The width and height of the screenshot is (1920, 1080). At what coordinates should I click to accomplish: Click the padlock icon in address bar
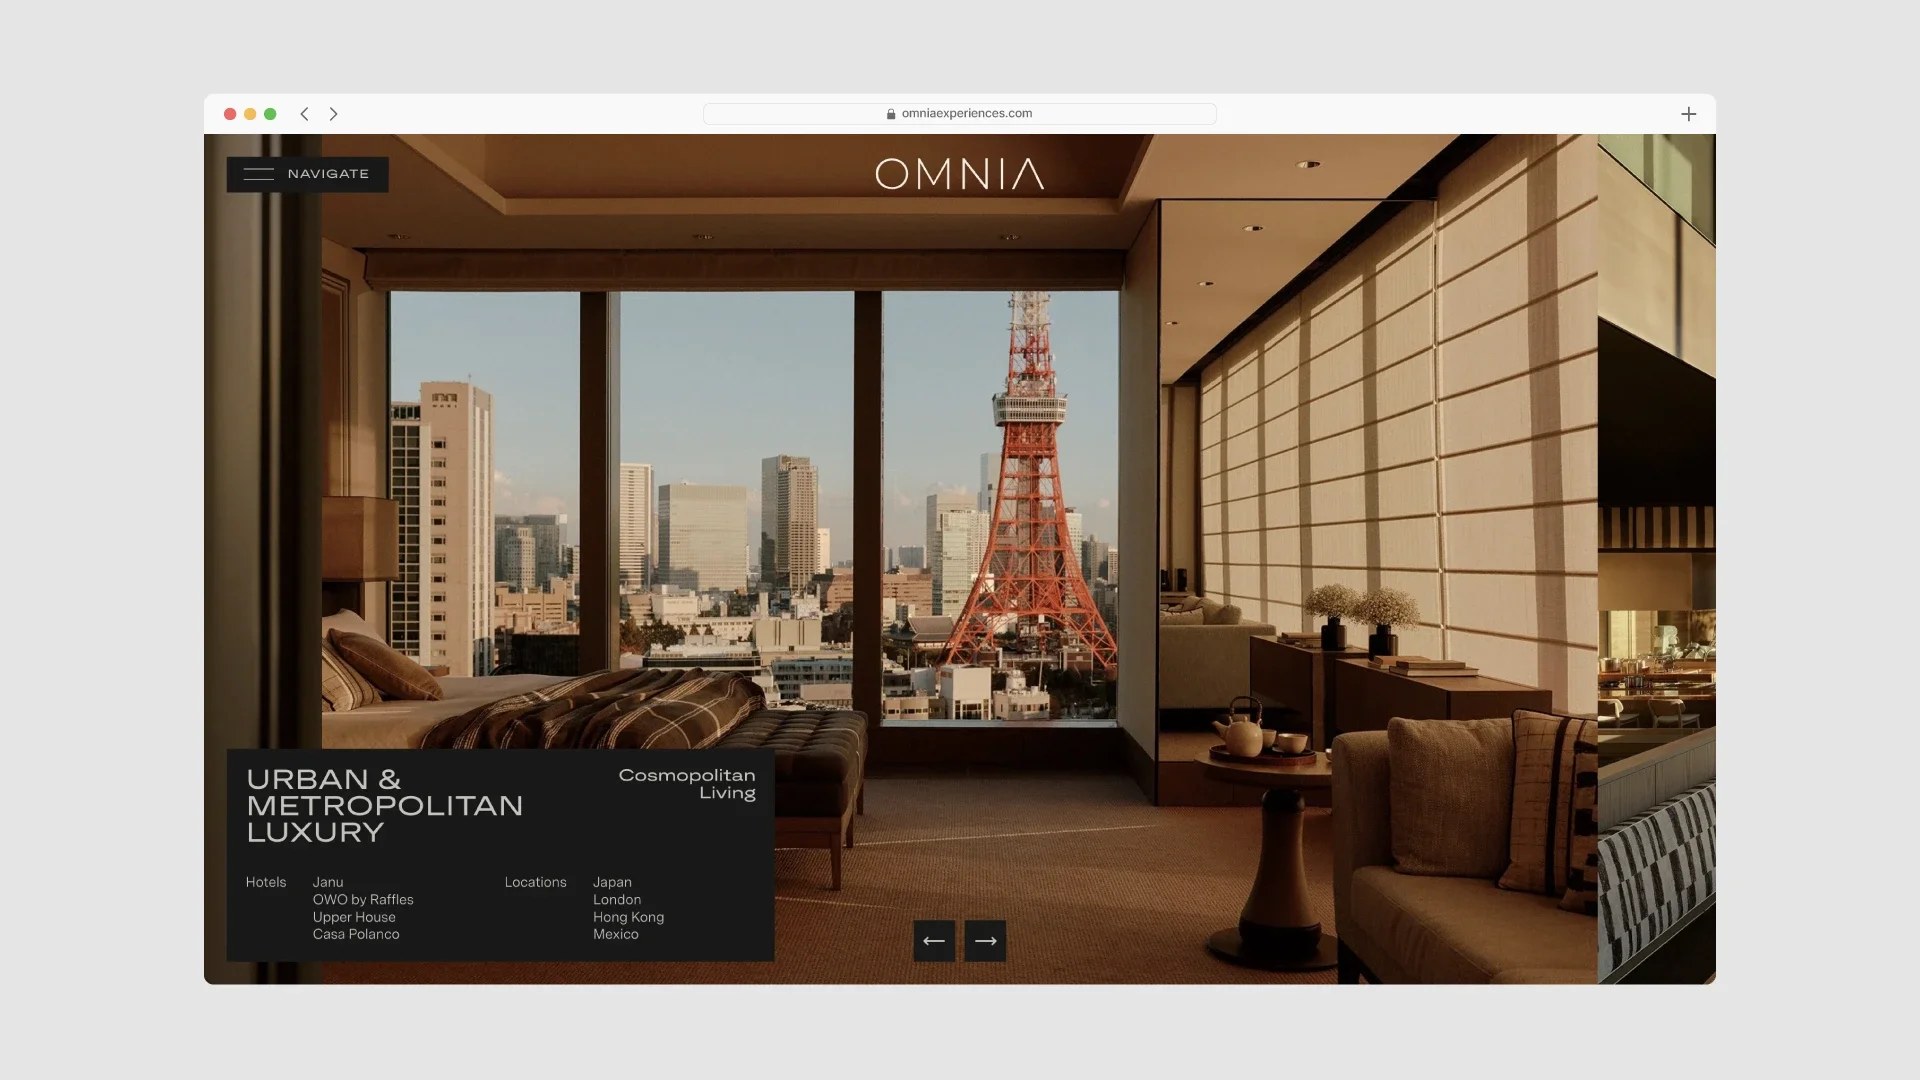tap(890, 114)
